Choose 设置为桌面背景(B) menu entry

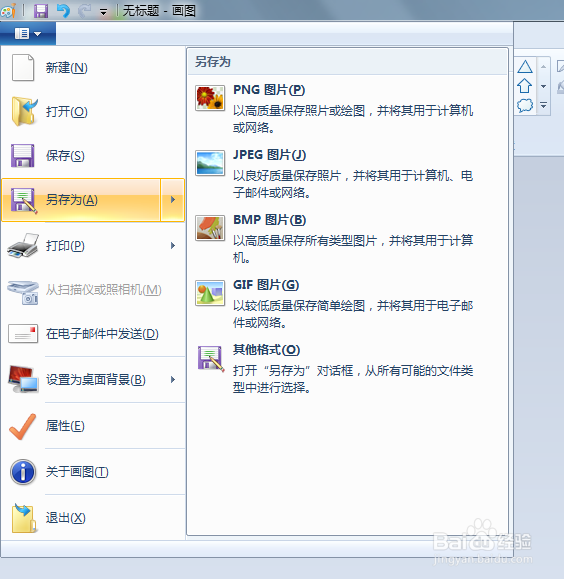[81, 380]
